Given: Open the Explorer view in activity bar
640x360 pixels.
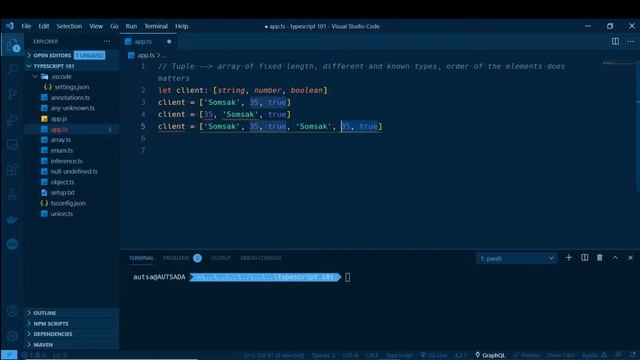Looking at the screenshot, I should pyautogui.click(x=13, y=45).
